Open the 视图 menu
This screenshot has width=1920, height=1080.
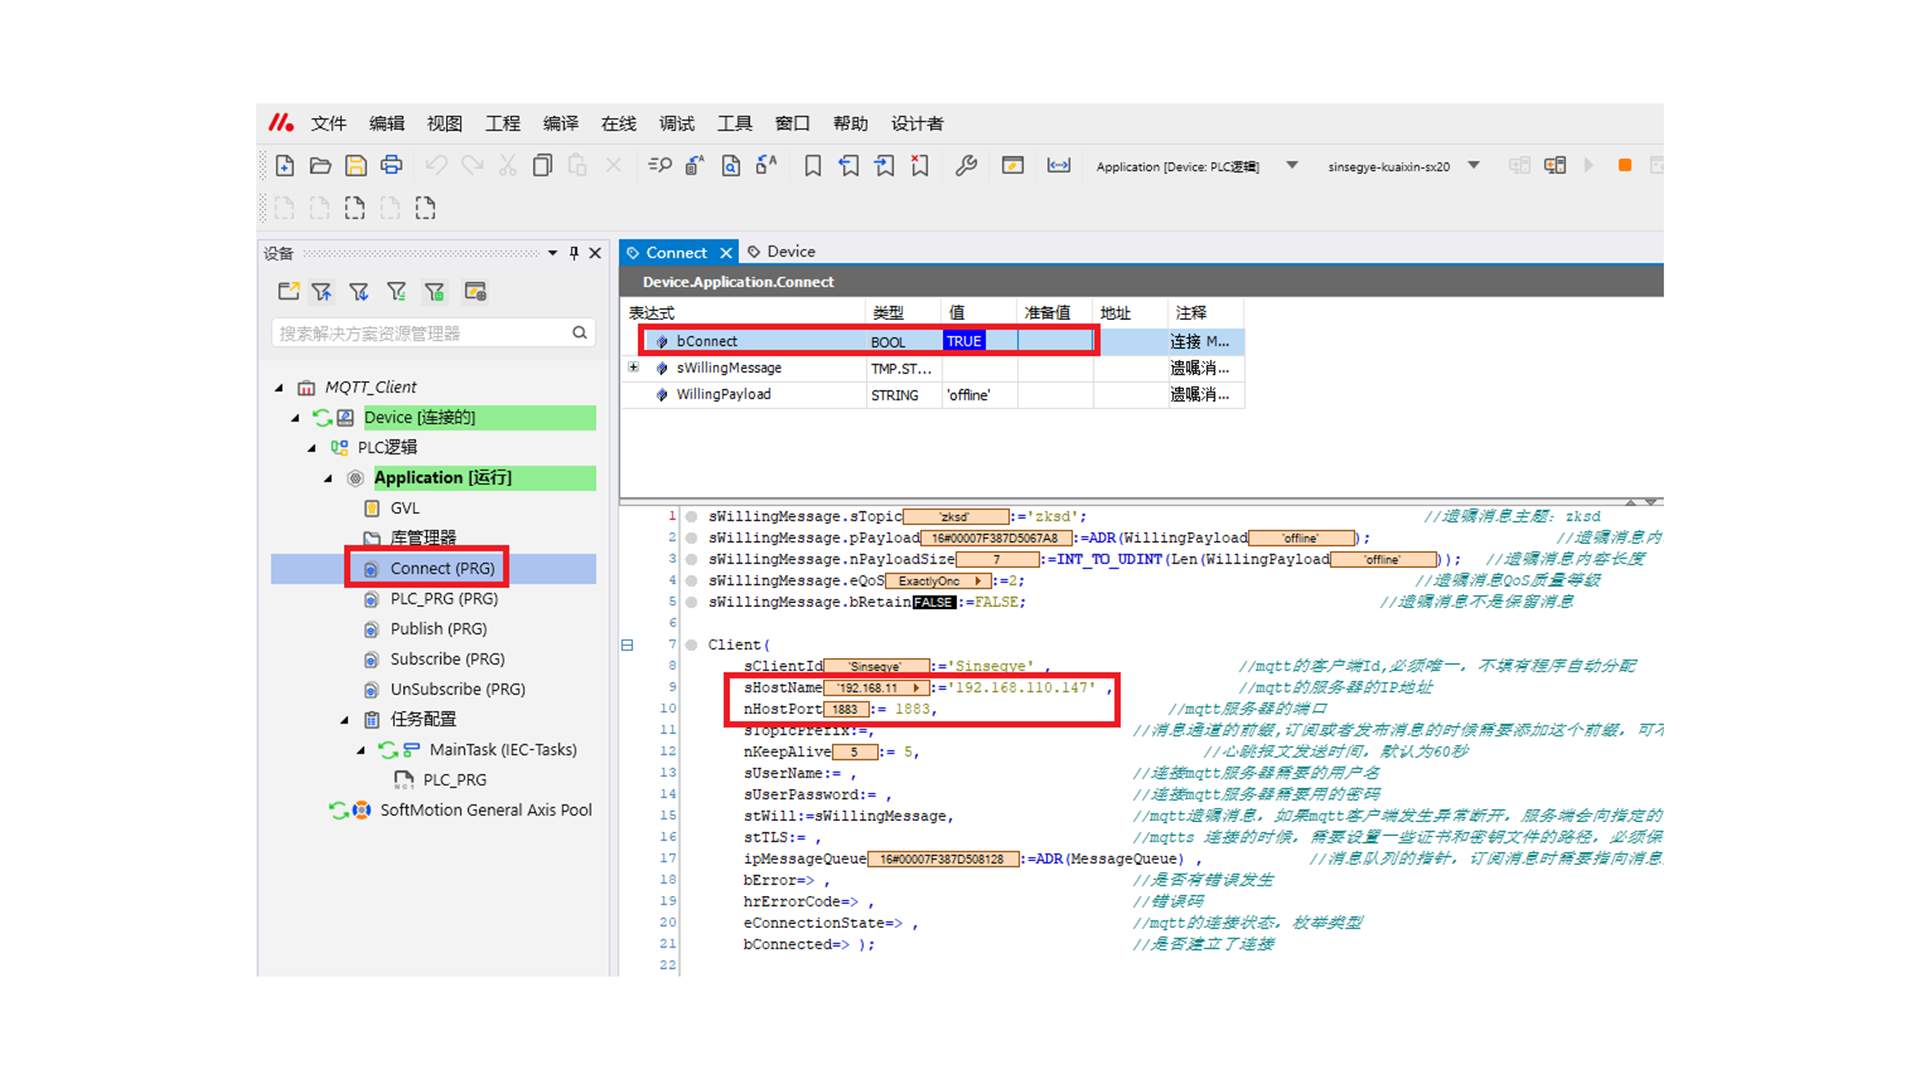[444, 124]
